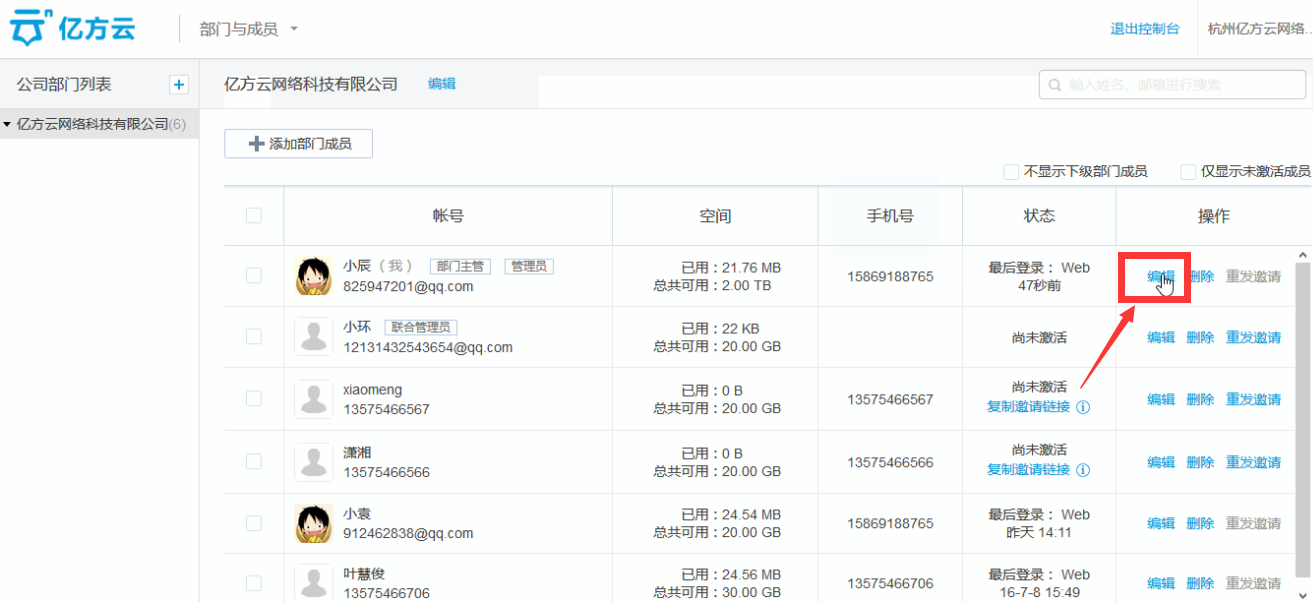Image resolution: width=1313 pixels, height=607 pixels.
Task: Check the 仅显示未激活成员 option
Action: click(x=1188, y=172)
